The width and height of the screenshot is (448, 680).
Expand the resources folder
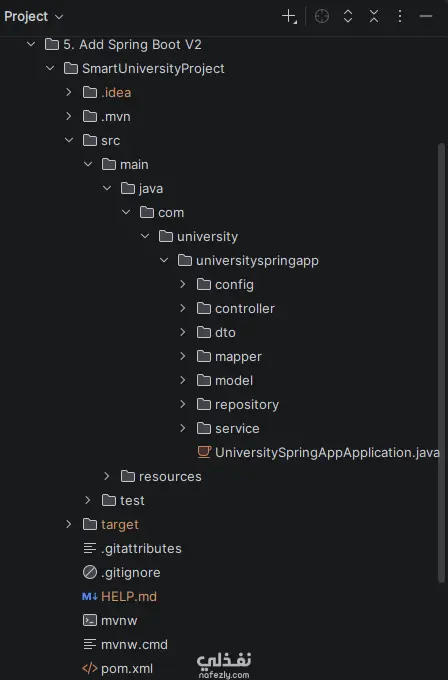107,476
